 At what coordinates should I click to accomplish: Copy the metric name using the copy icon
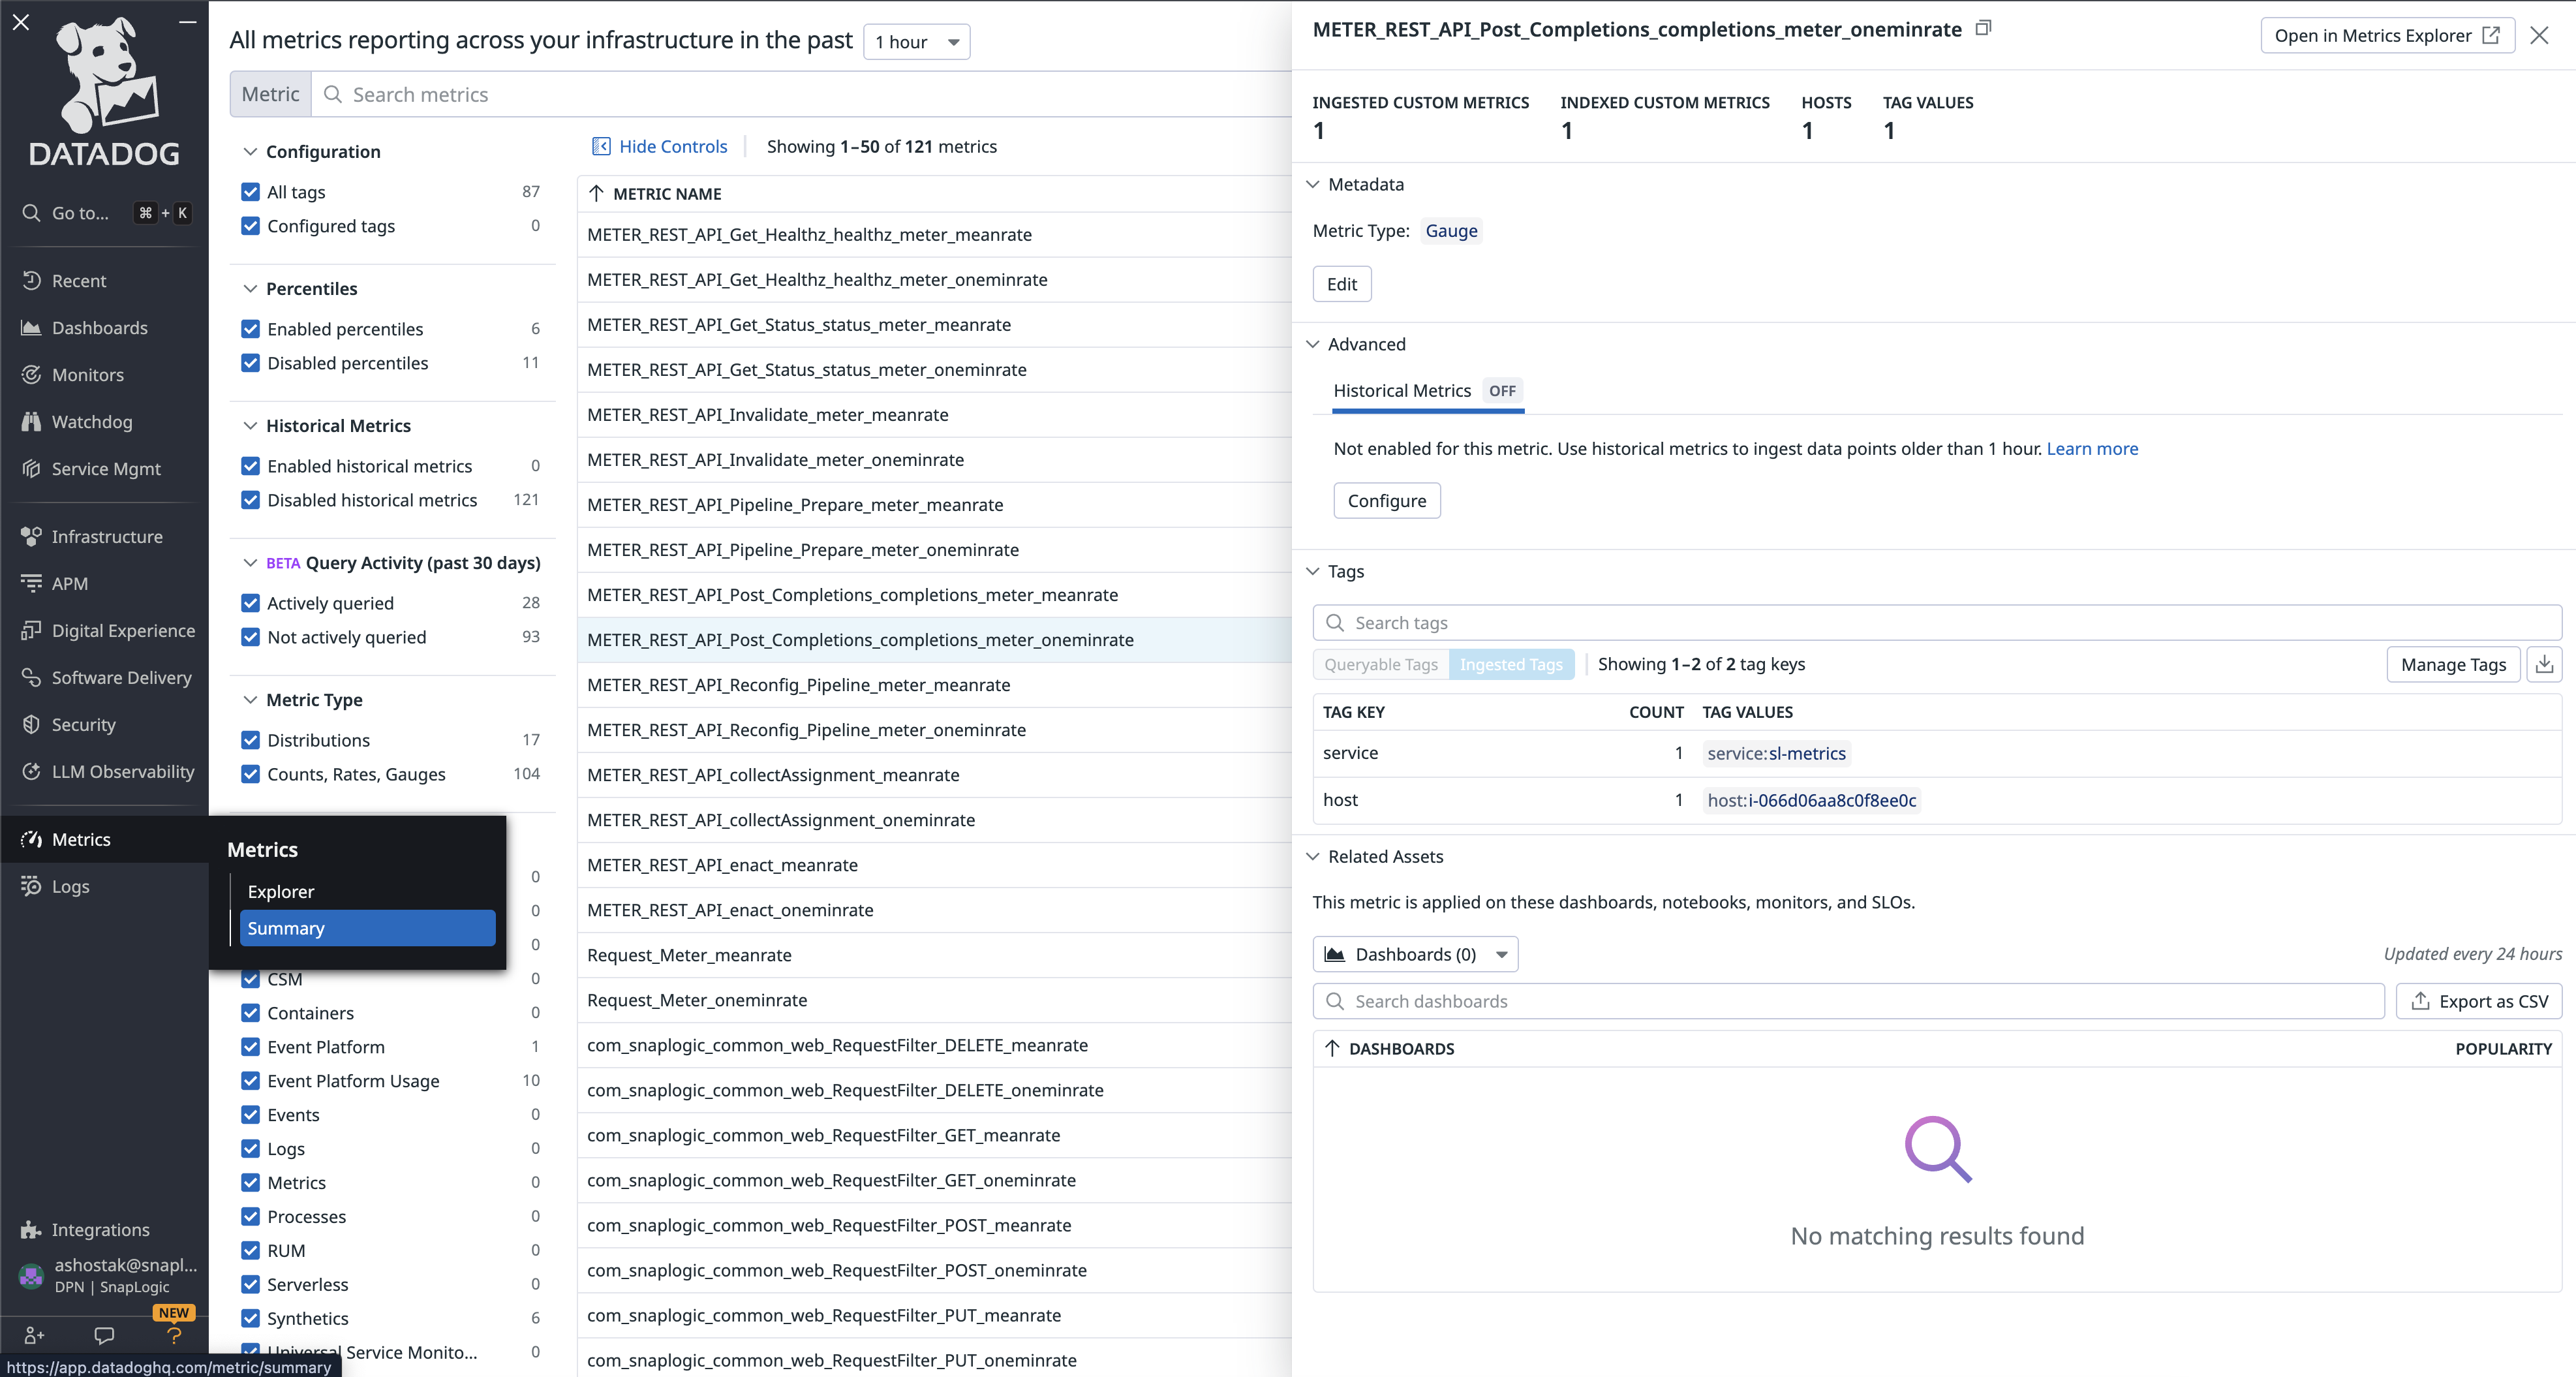pos(1983,28)
